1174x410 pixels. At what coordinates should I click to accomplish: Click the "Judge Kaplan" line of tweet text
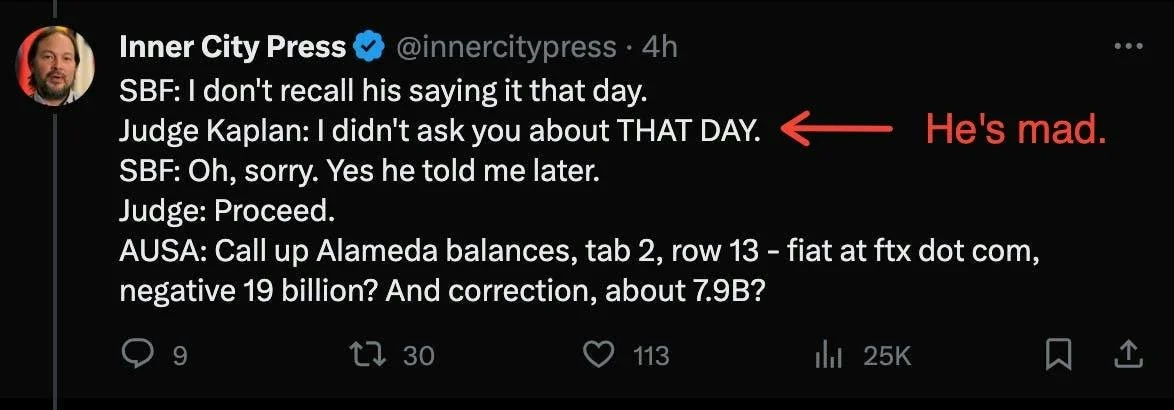pos(438,130)
